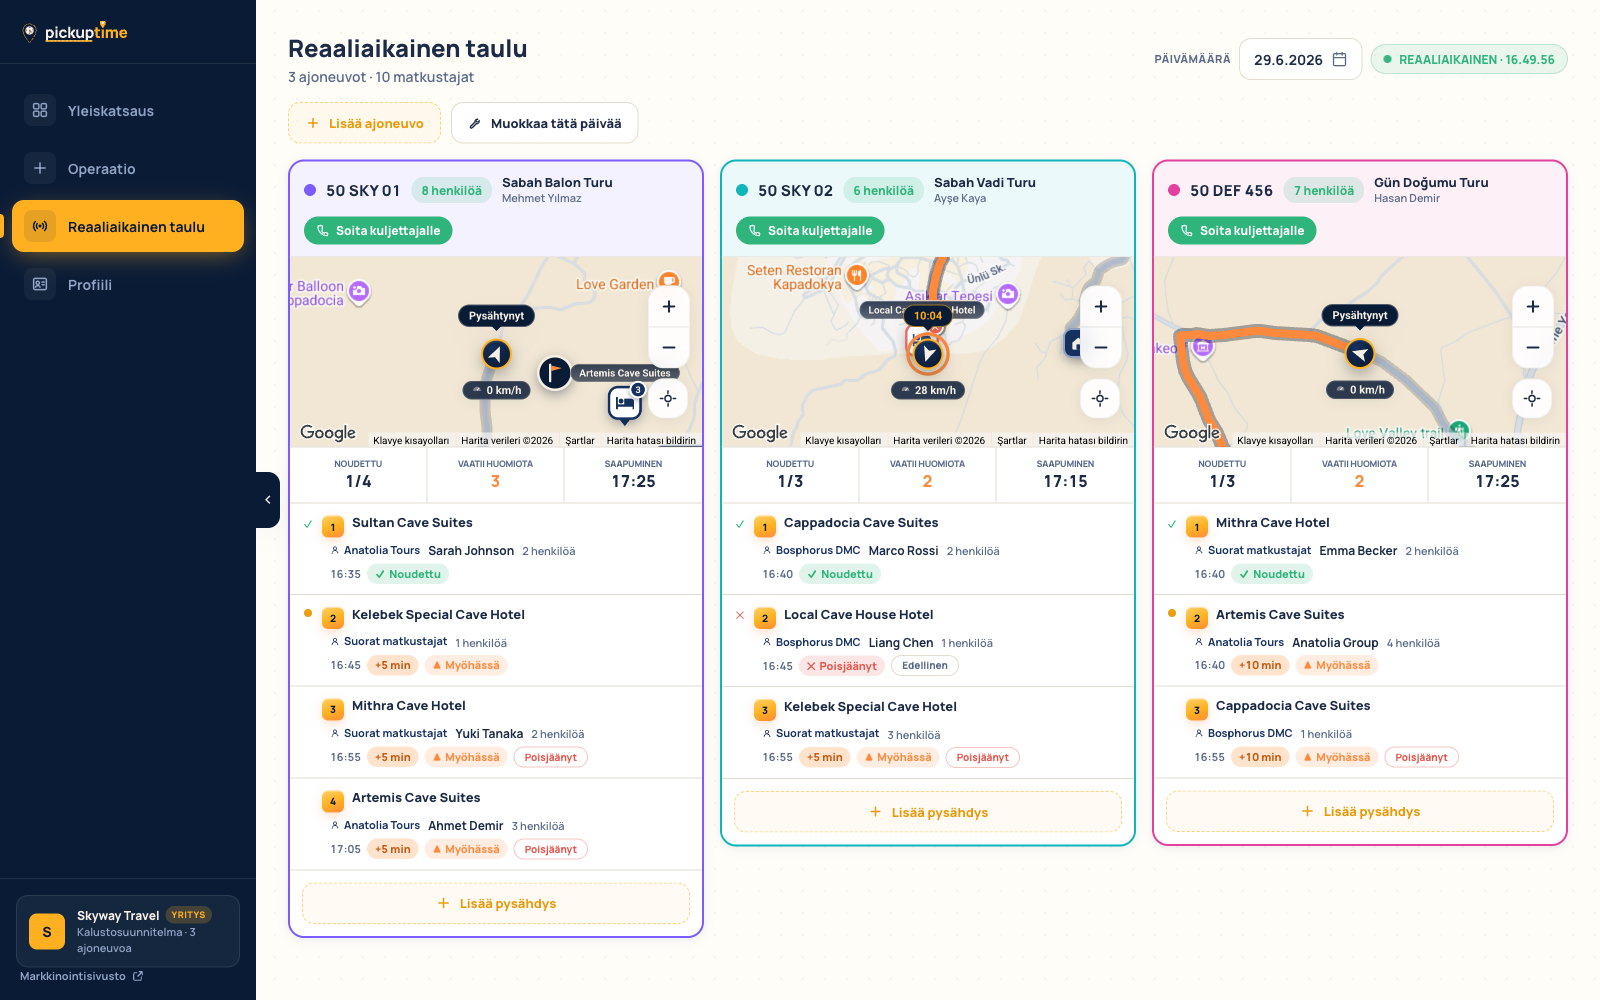
Task: Recenter the 50 SKY 01 map location
Action: coord(668,398)
